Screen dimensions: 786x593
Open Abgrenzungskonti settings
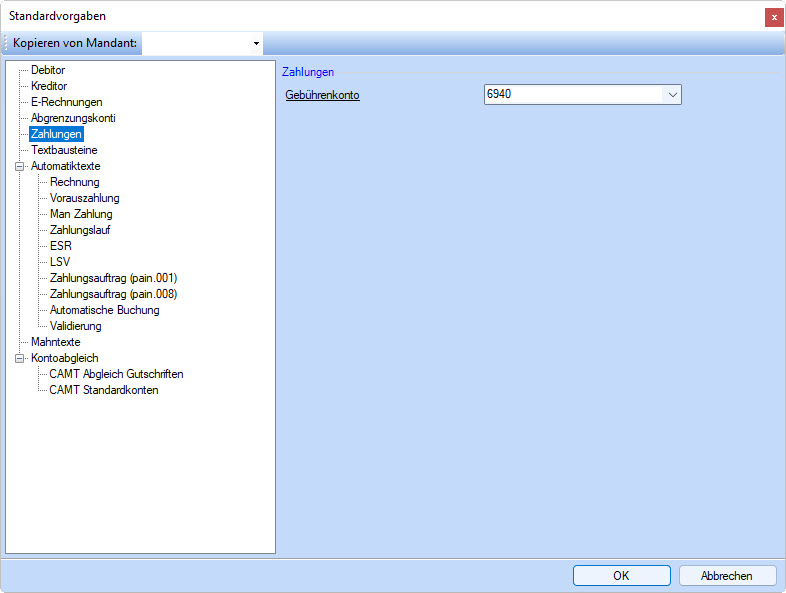(73, 118)
